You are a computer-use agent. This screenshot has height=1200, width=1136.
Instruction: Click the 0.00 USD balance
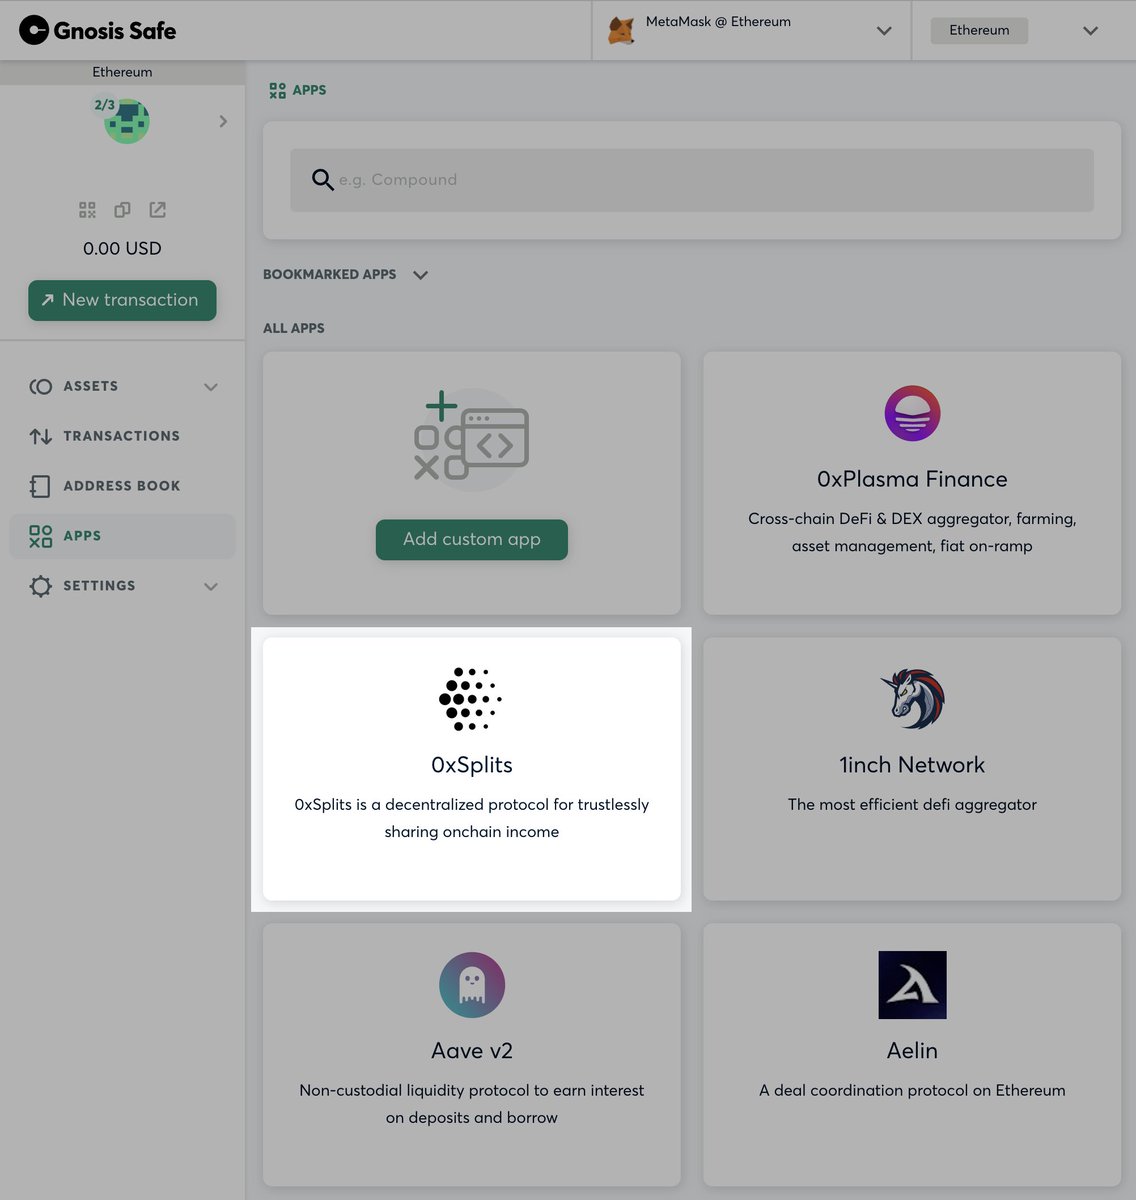(x=122, y=248)
